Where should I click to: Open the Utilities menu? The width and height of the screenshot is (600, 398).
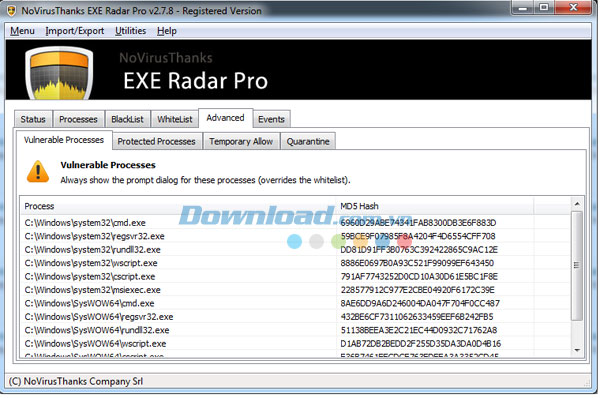click(x=130, y=31)
